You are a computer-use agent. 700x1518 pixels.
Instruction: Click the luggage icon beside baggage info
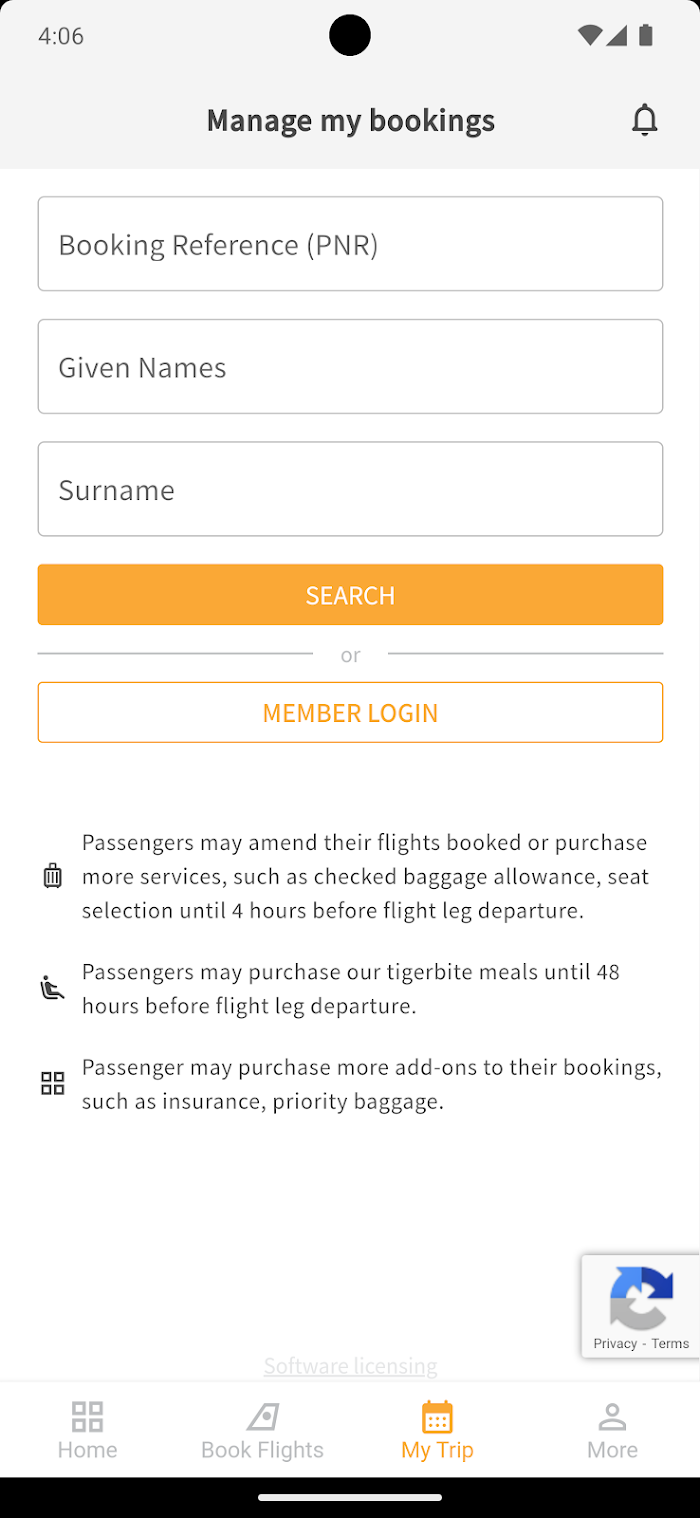click(x=53, y=876)
